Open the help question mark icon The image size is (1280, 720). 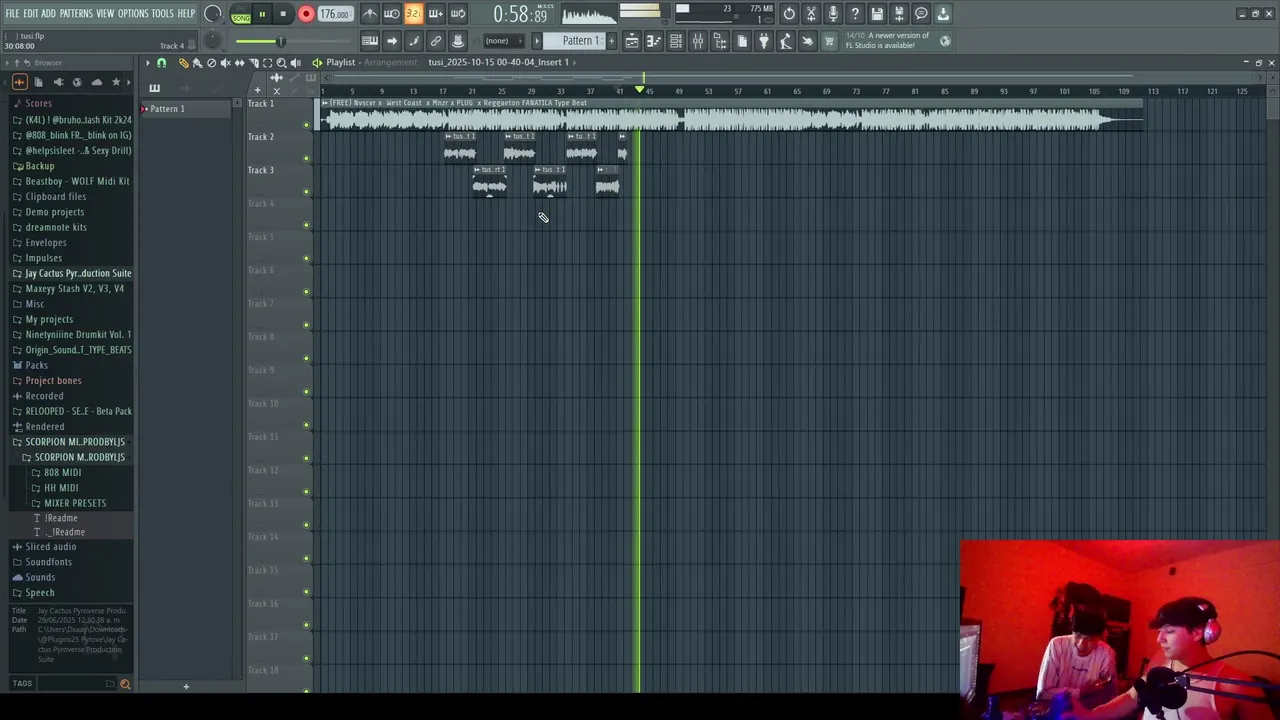855,14
